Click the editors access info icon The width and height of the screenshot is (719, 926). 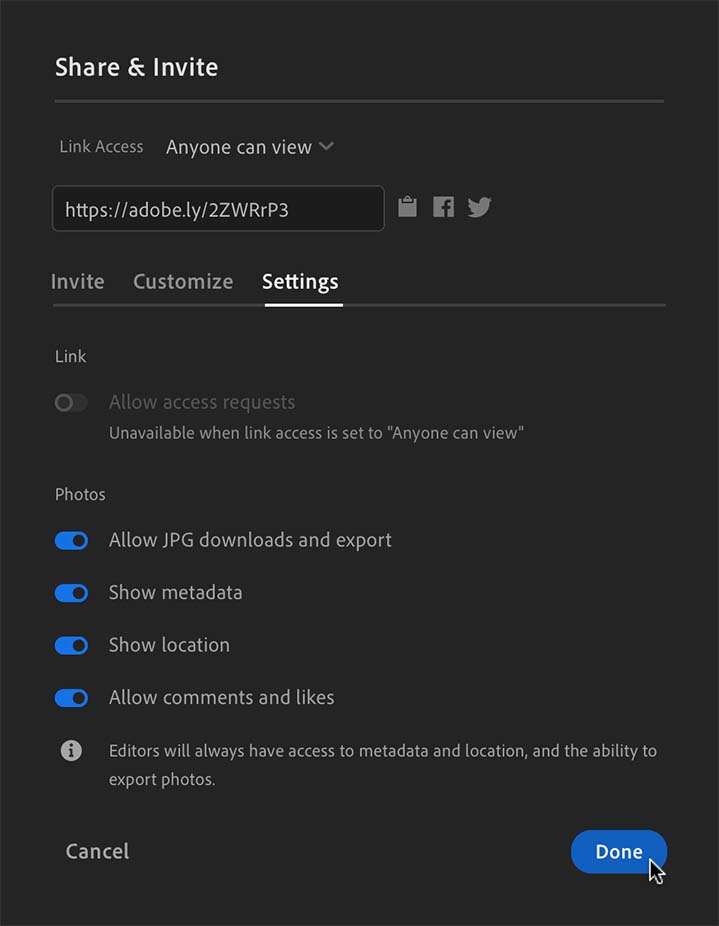click(70, 750)
